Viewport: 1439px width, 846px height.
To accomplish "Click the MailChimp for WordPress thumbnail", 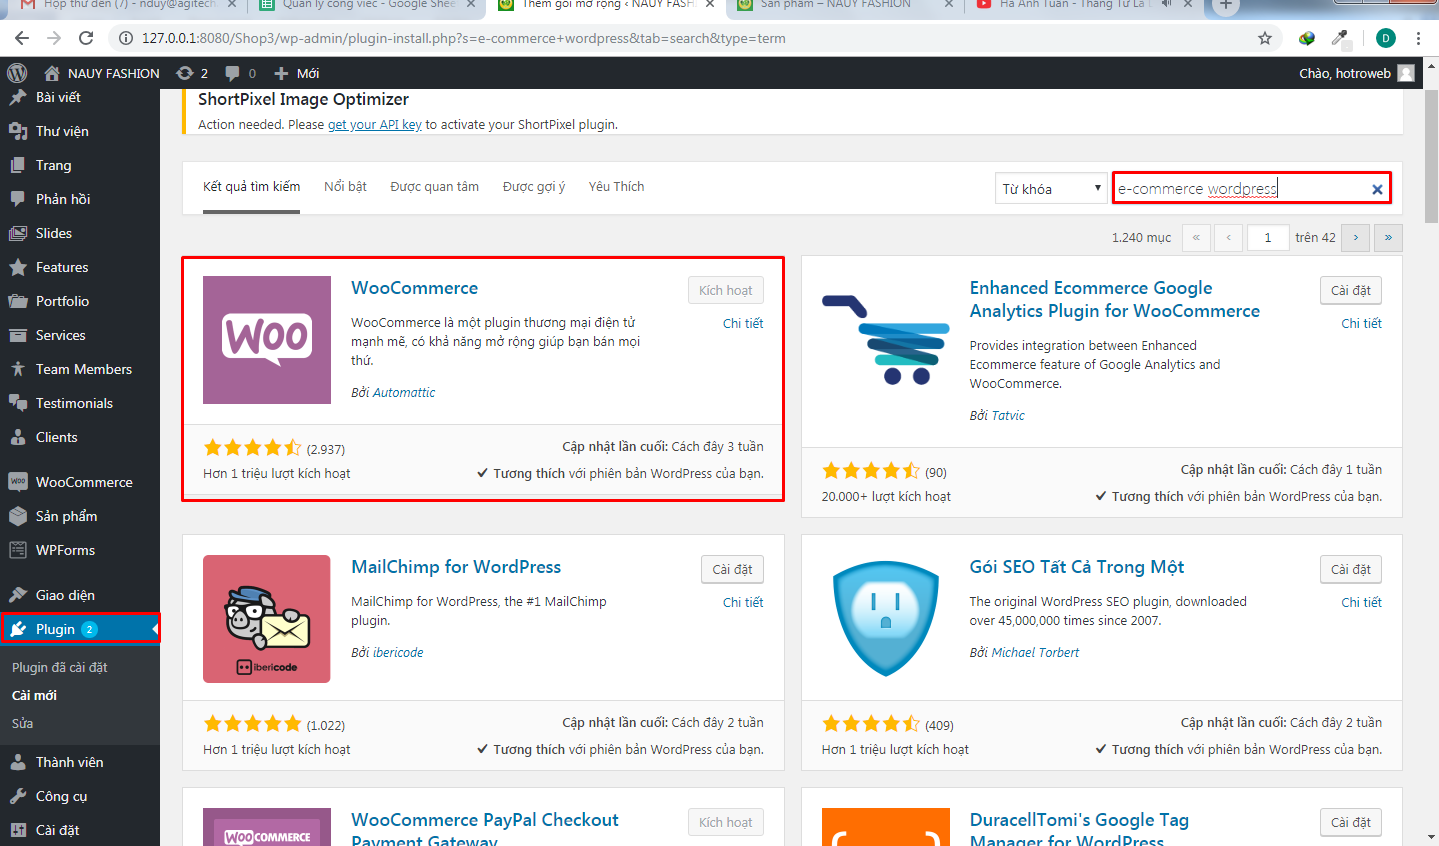I will (x=267, y=619).
